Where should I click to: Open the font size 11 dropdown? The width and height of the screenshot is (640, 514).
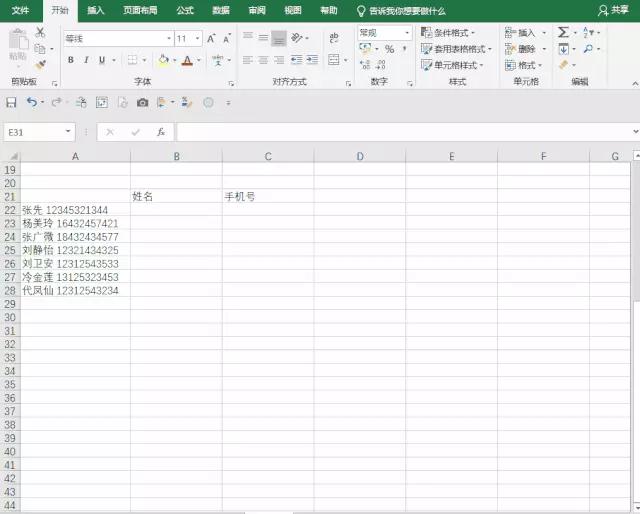198,38
